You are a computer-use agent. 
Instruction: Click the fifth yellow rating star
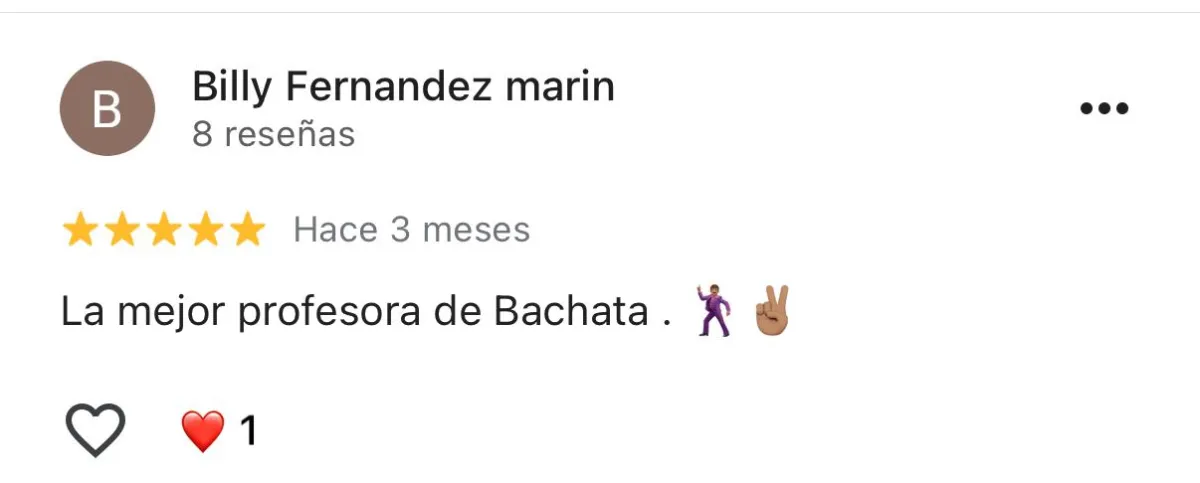pyautogui.click(x=248, y=231)
